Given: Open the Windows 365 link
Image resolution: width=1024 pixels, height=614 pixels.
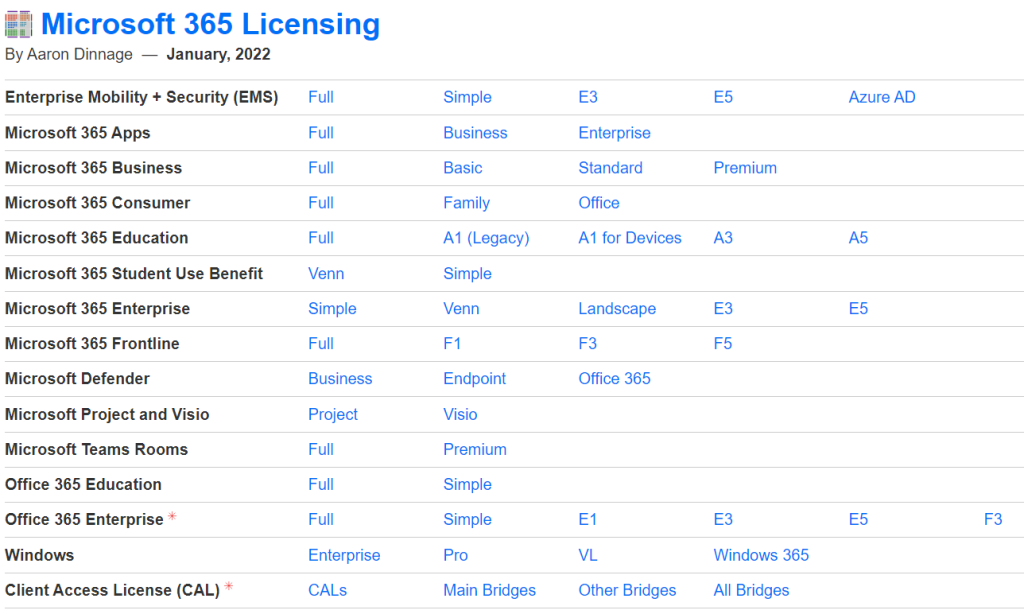Looking at the screenshot, I should pos(761,555).
